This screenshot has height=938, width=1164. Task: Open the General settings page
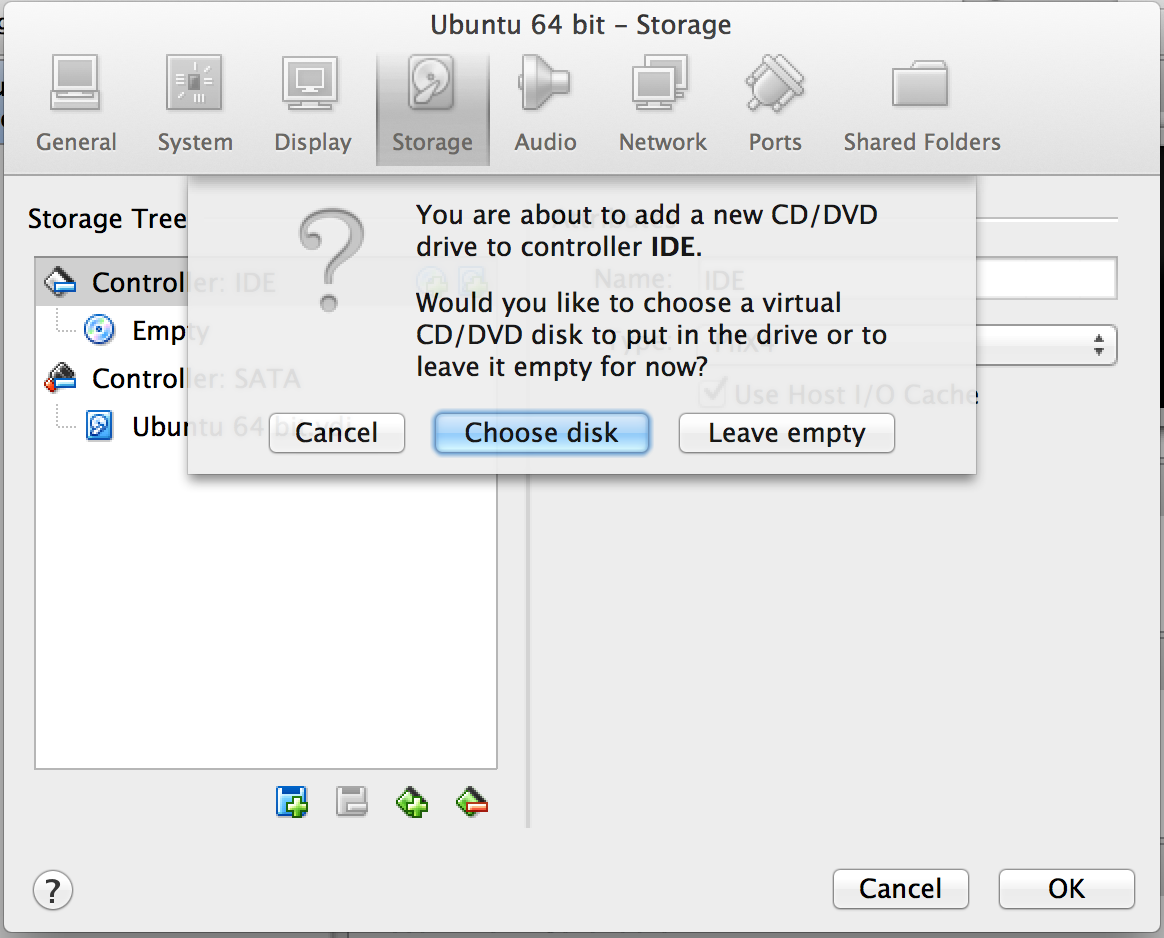tap(76, 100)
